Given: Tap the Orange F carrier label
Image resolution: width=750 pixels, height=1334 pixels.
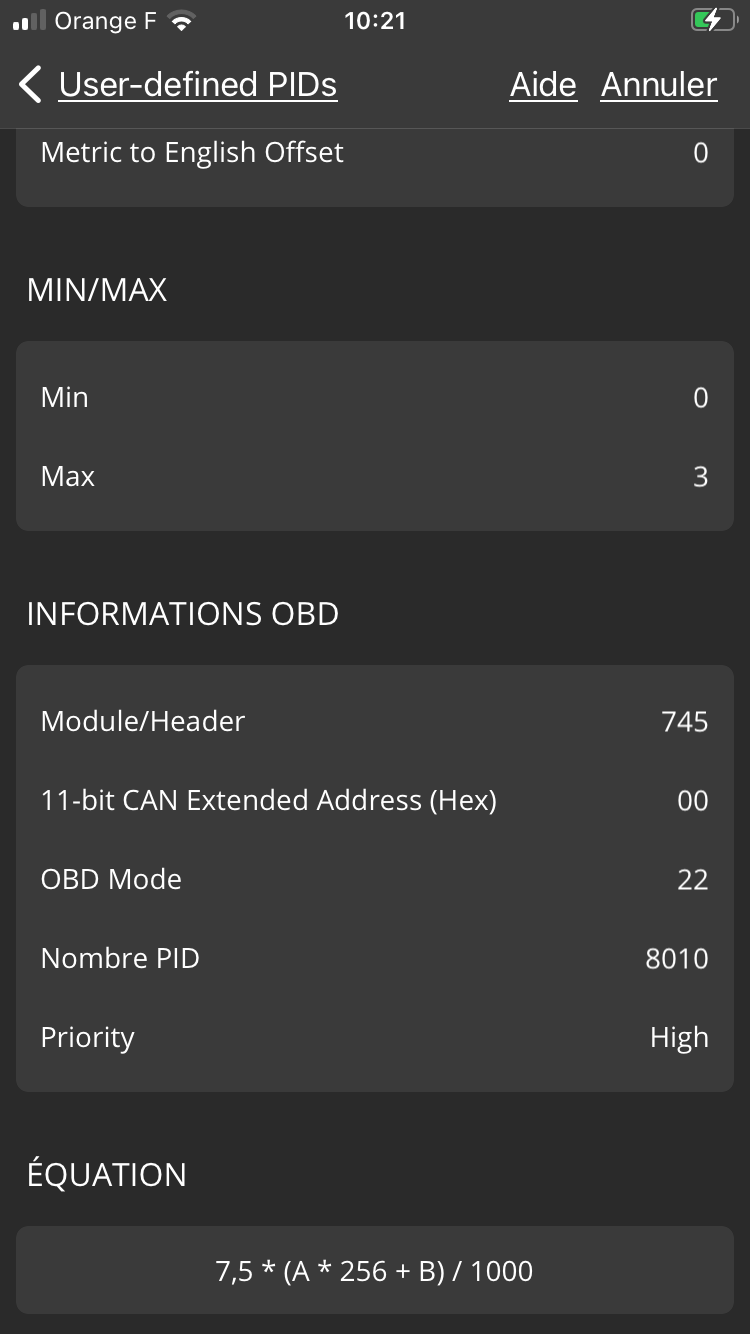Looking at the screenshot, I should pyautogui.click(x=106, y=21).
